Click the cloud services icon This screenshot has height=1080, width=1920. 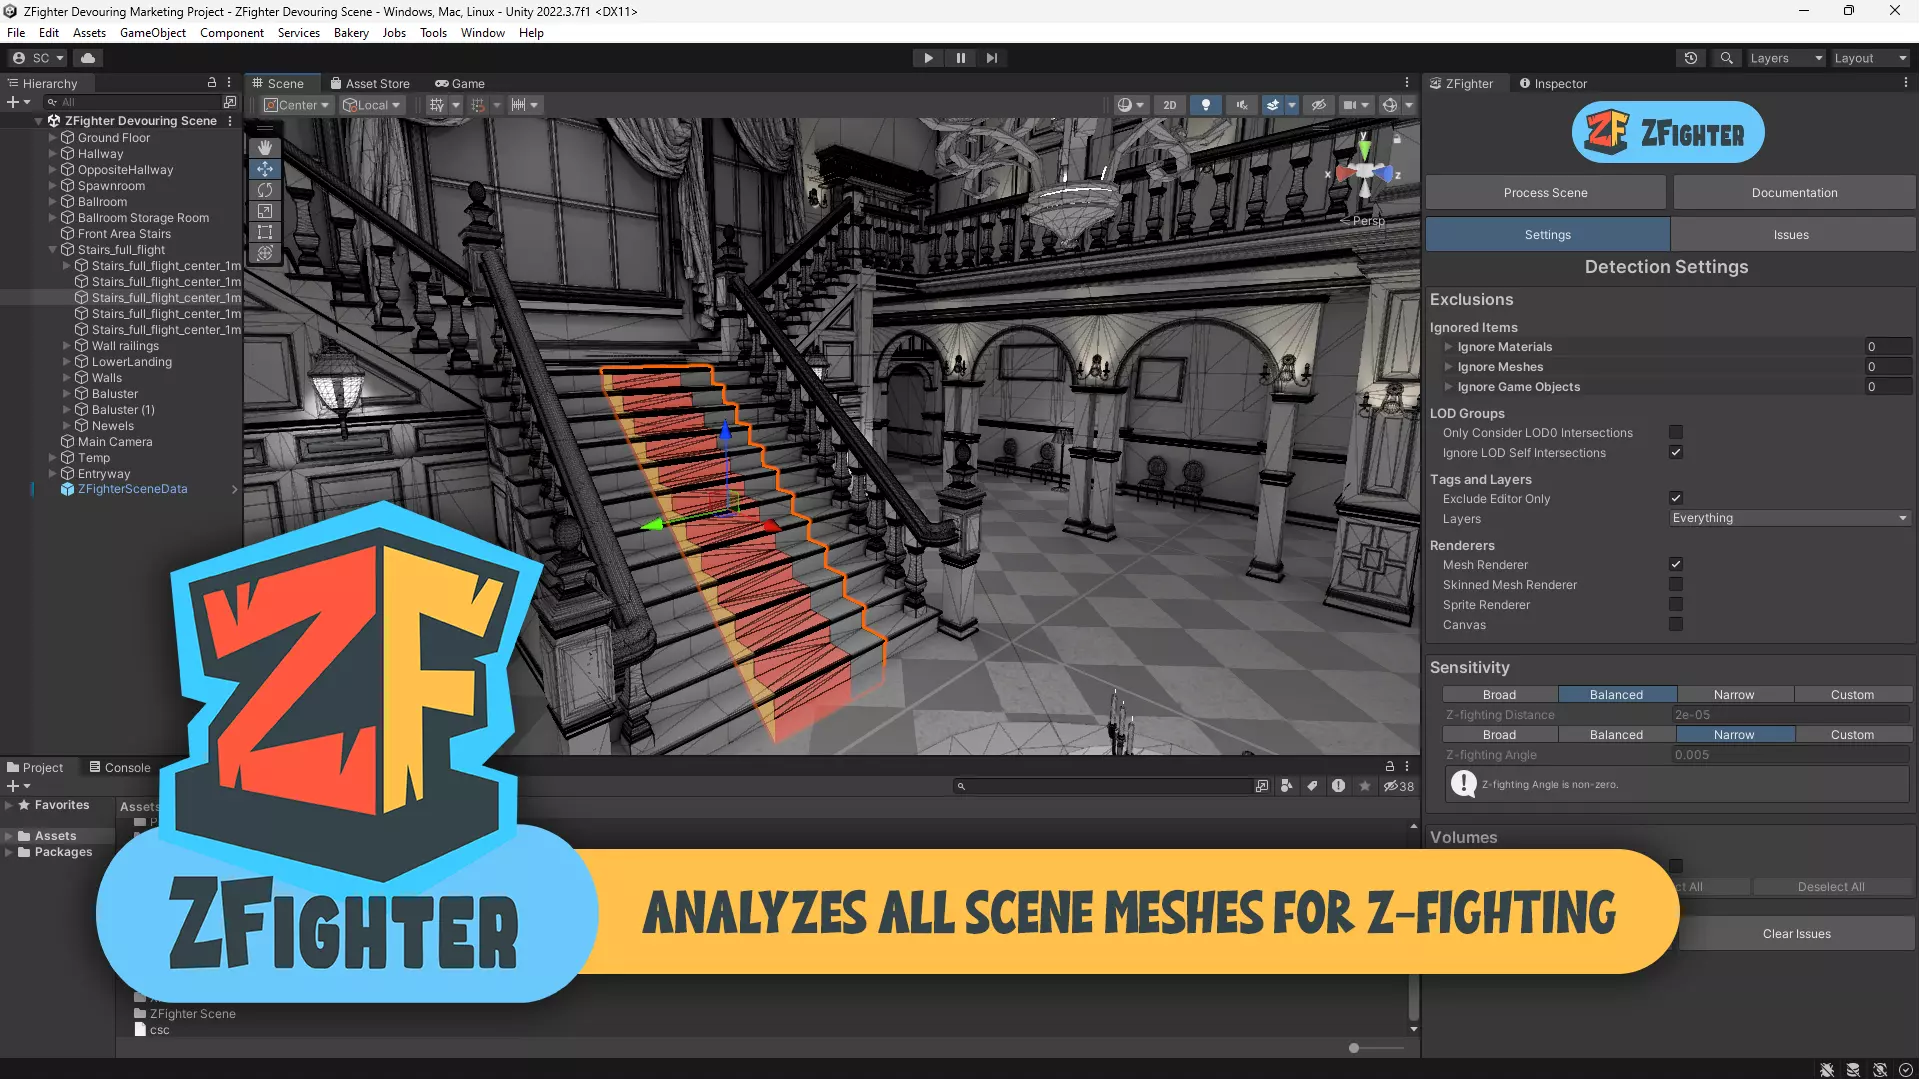88,58
